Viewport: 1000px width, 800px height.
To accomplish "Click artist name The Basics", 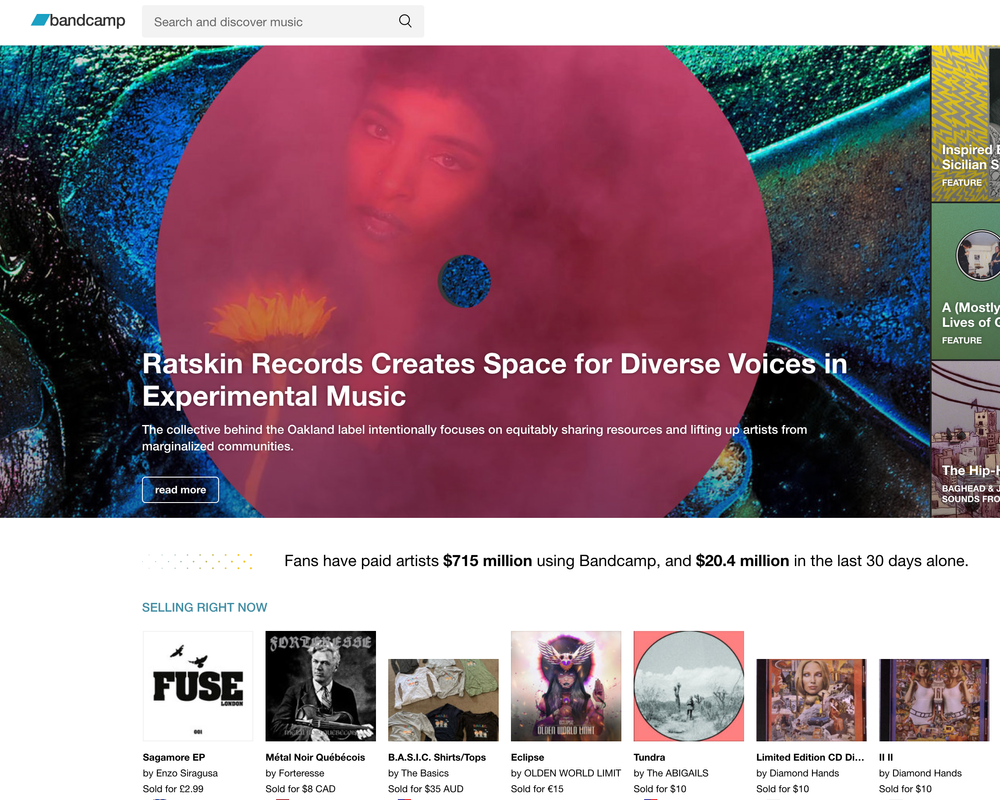I will point(425,773).
